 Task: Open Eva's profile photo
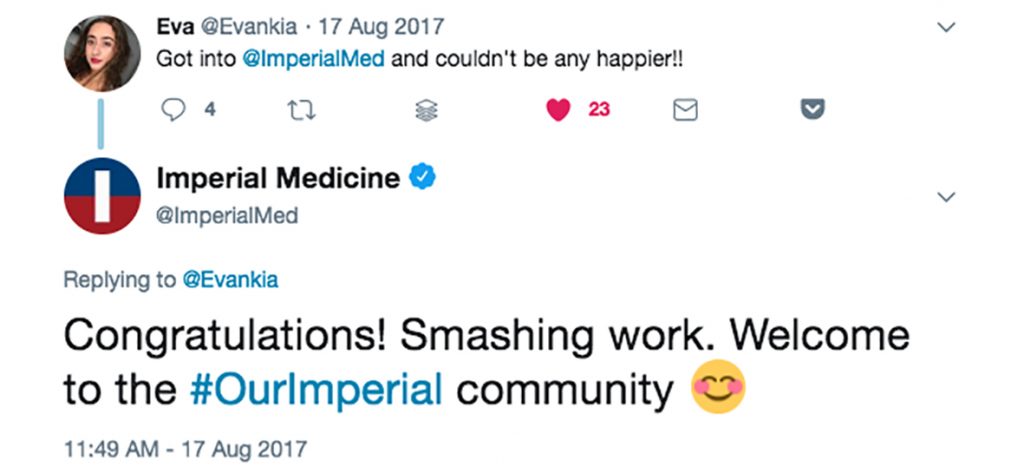tap(102, 54)
